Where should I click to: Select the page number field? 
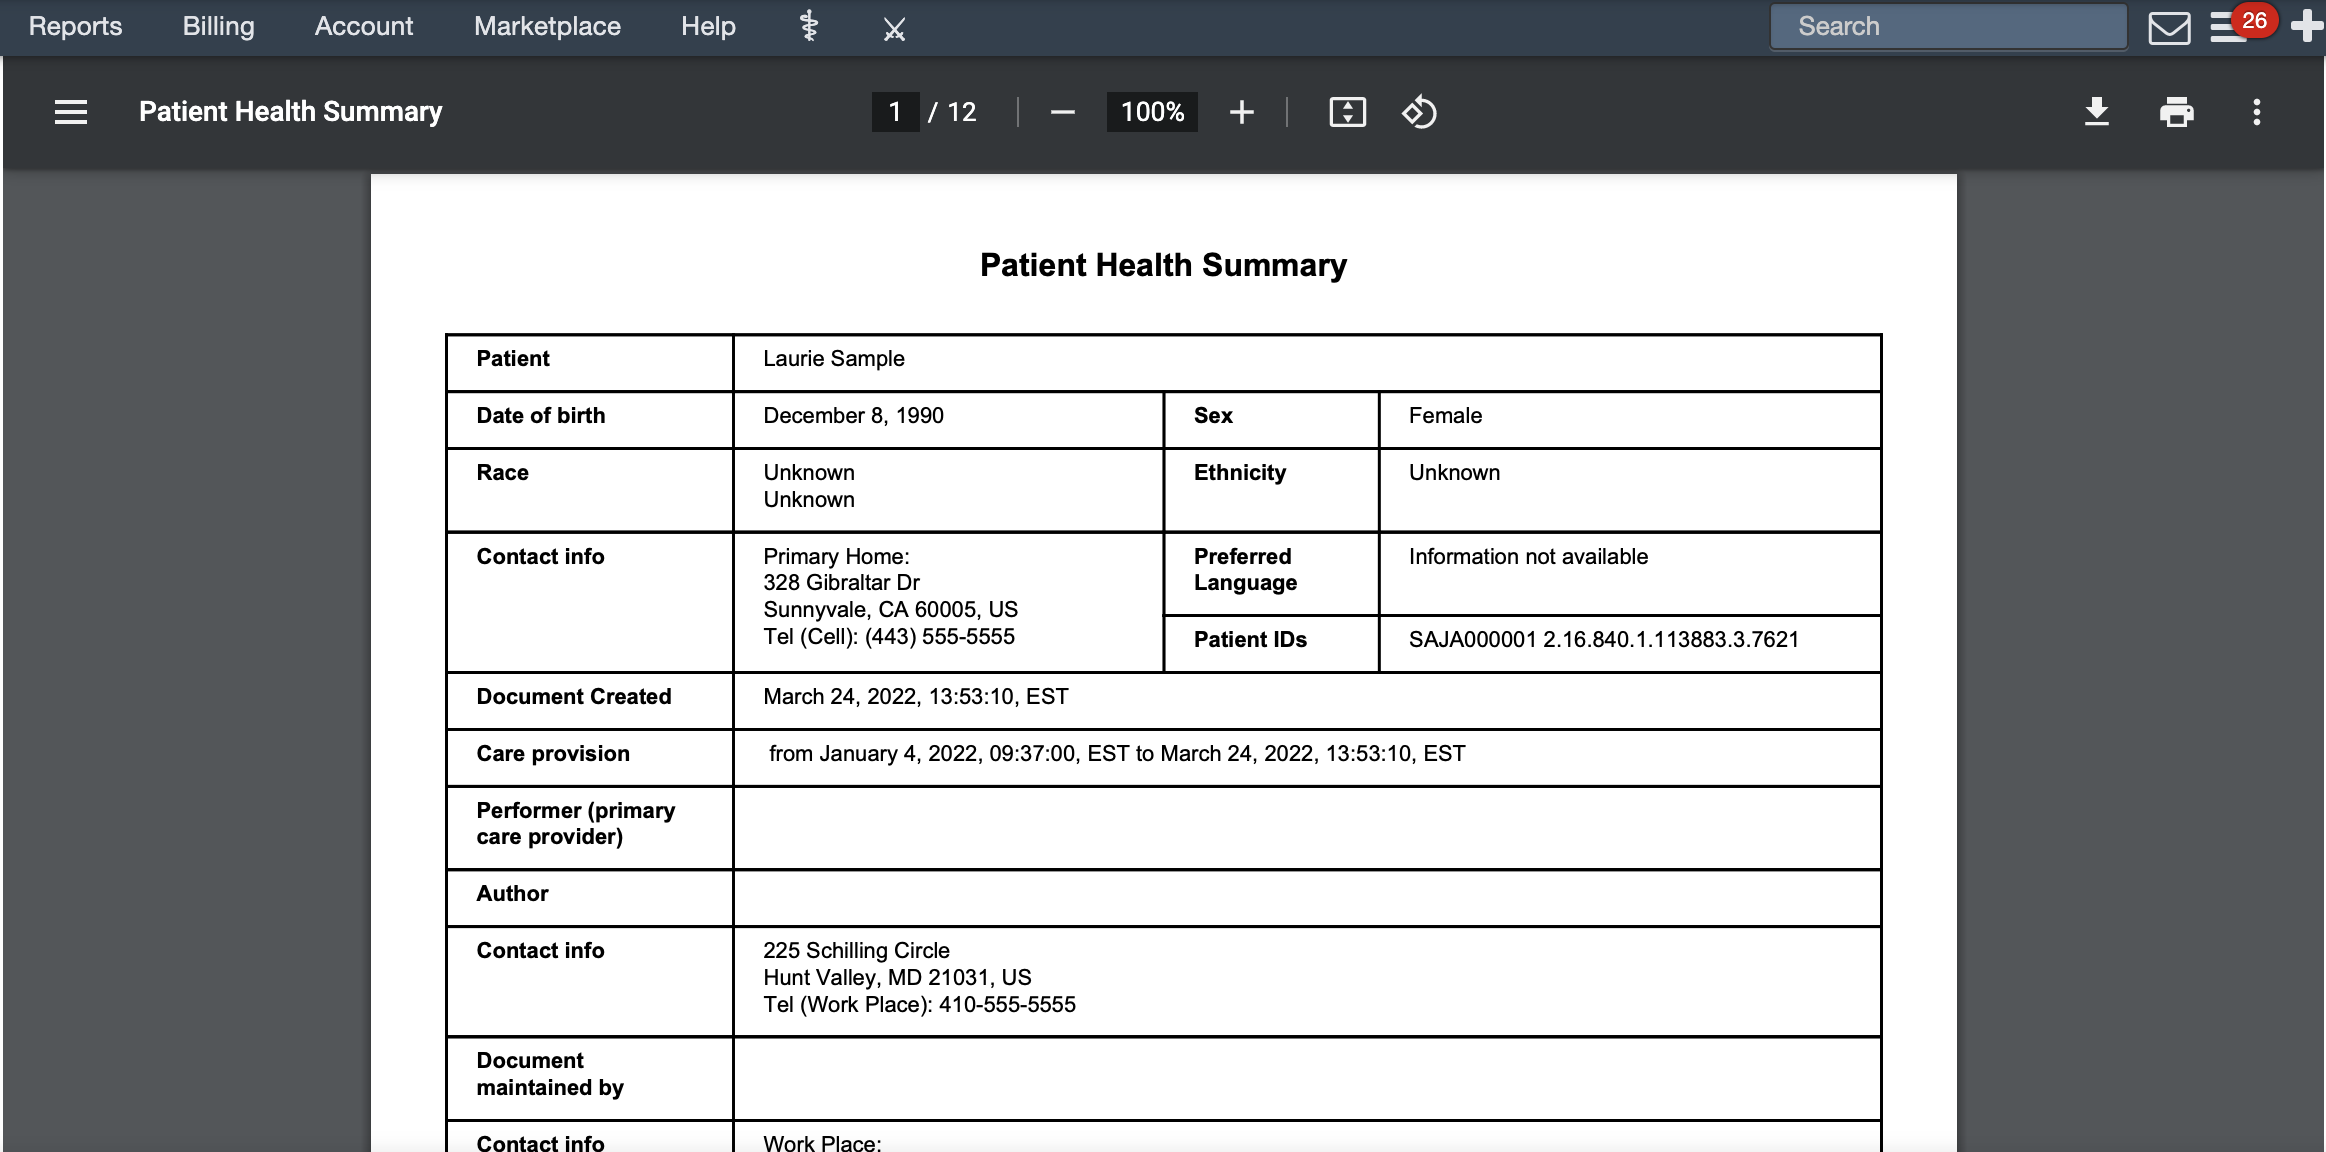[895, 112]
